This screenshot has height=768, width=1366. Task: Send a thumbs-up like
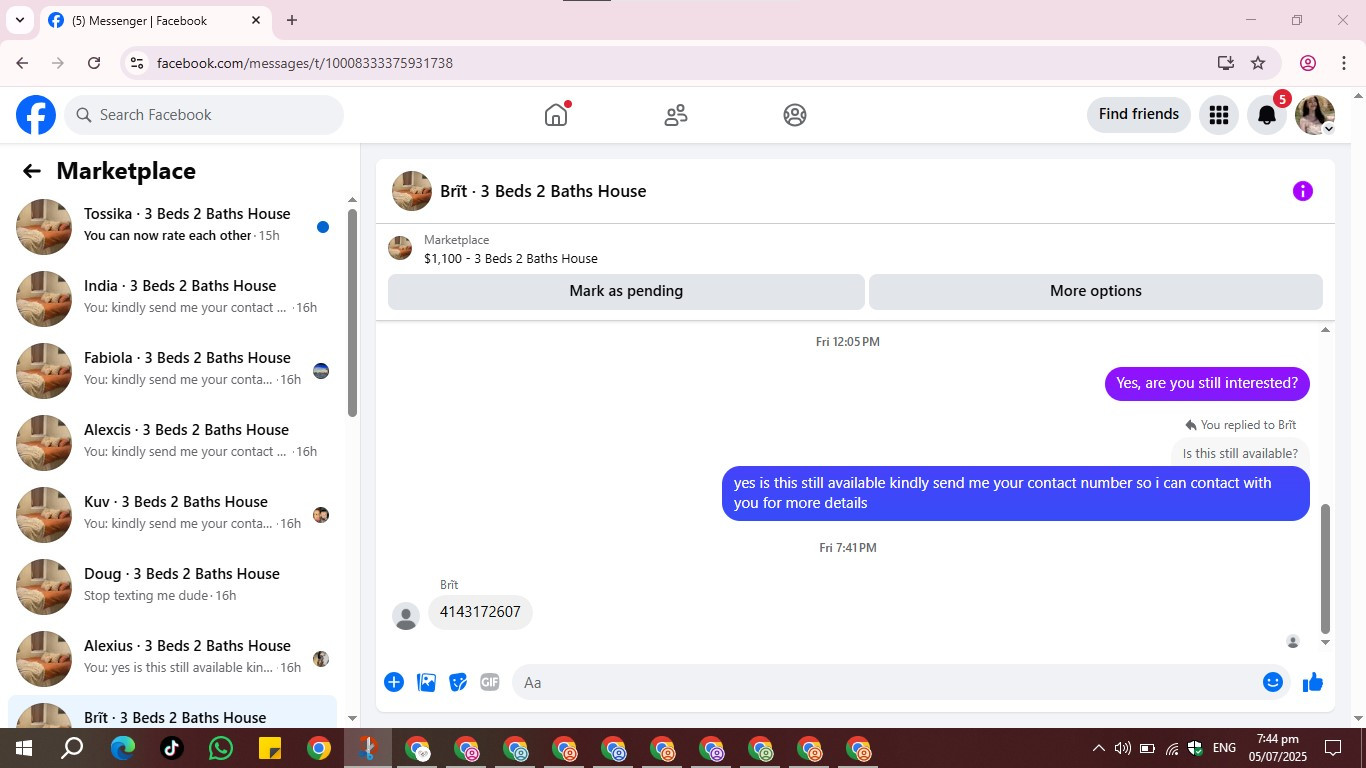coord(1313,682)
